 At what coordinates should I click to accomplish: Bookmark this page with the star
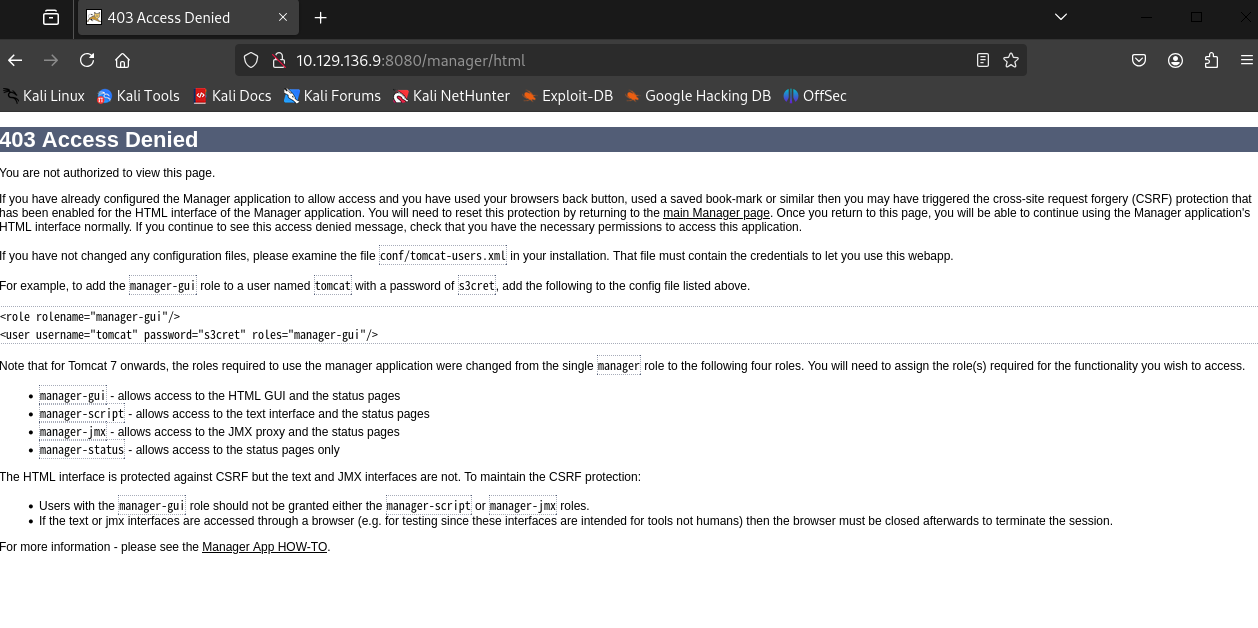(1011, 60)
